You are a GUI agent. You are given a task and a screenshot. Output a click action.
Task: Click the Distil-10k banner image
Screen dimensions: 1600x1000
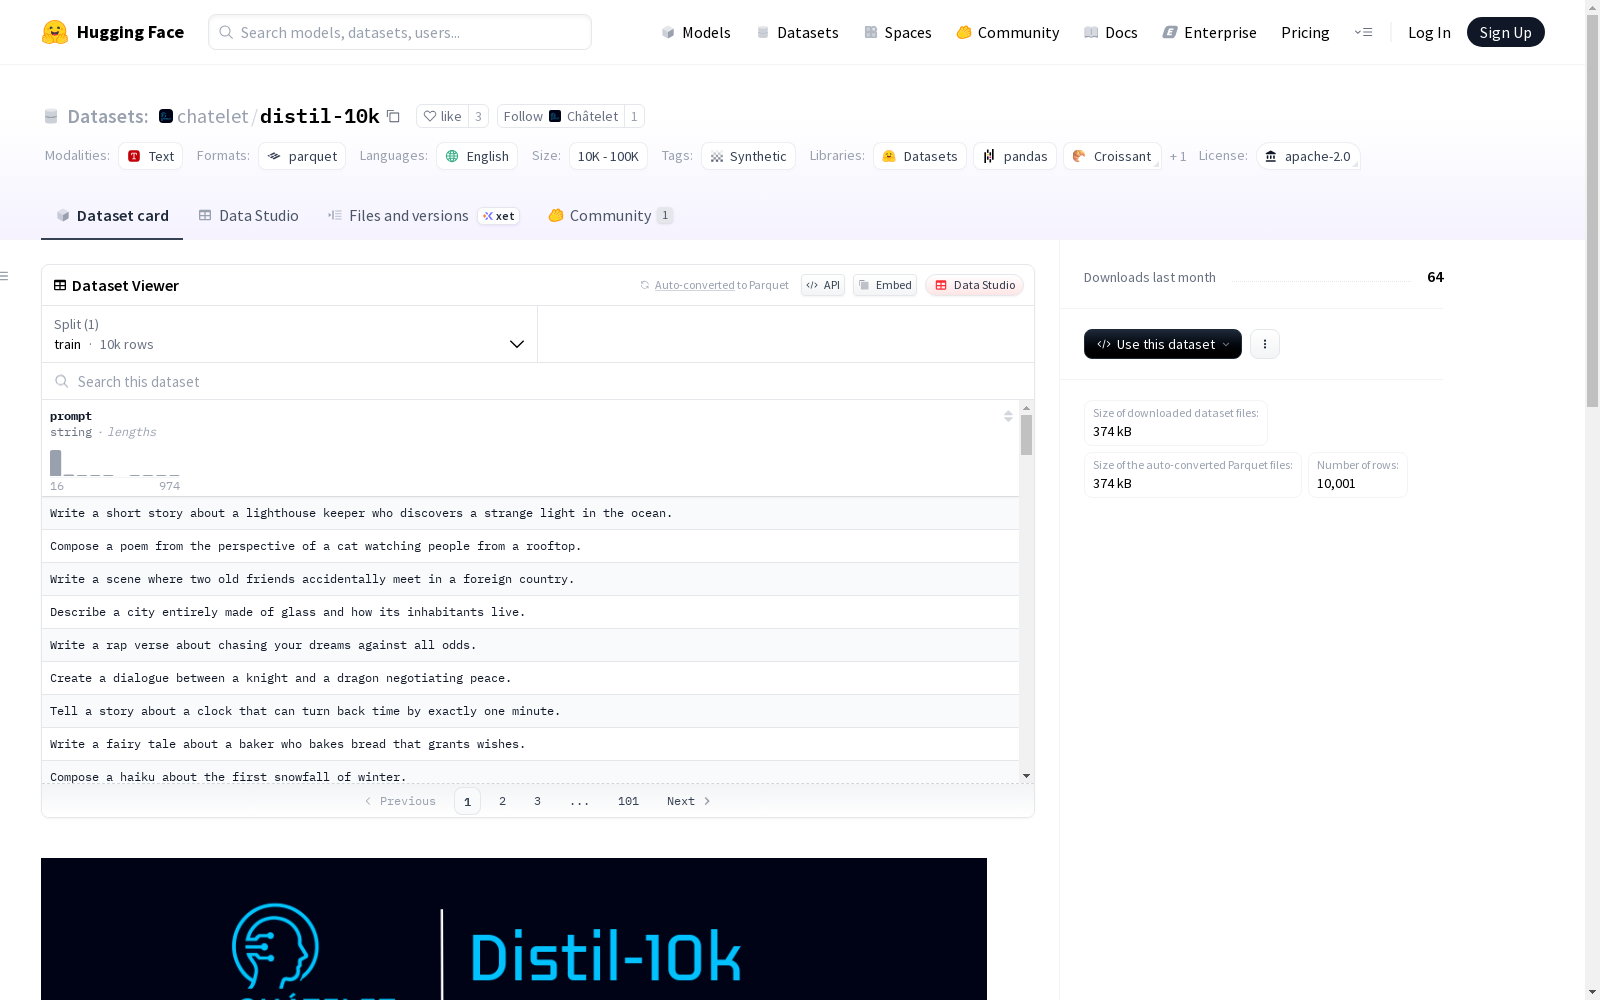point(514,929)
